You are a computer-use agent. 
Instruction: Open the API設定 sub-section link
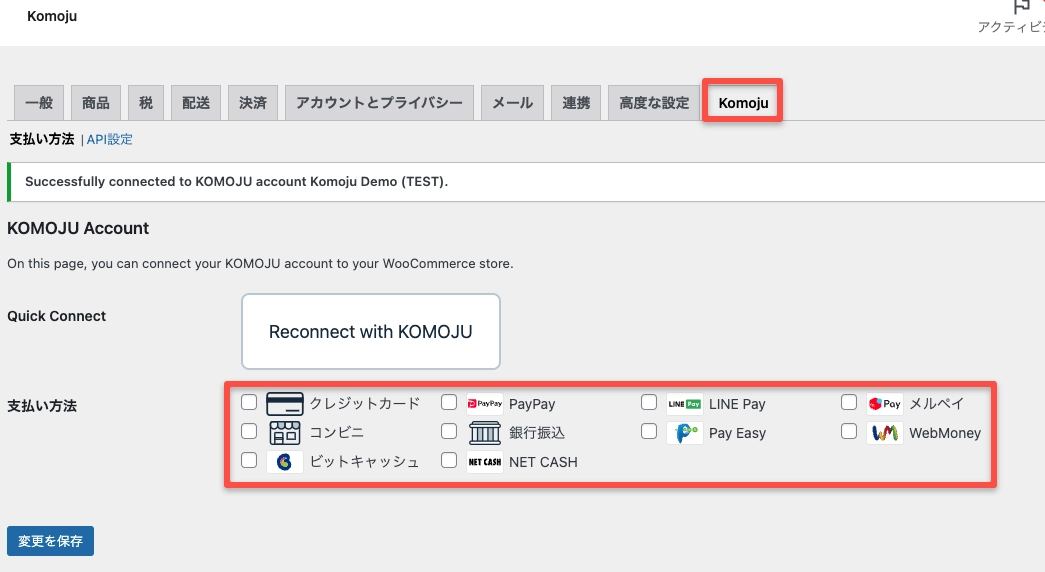(109, 139)
